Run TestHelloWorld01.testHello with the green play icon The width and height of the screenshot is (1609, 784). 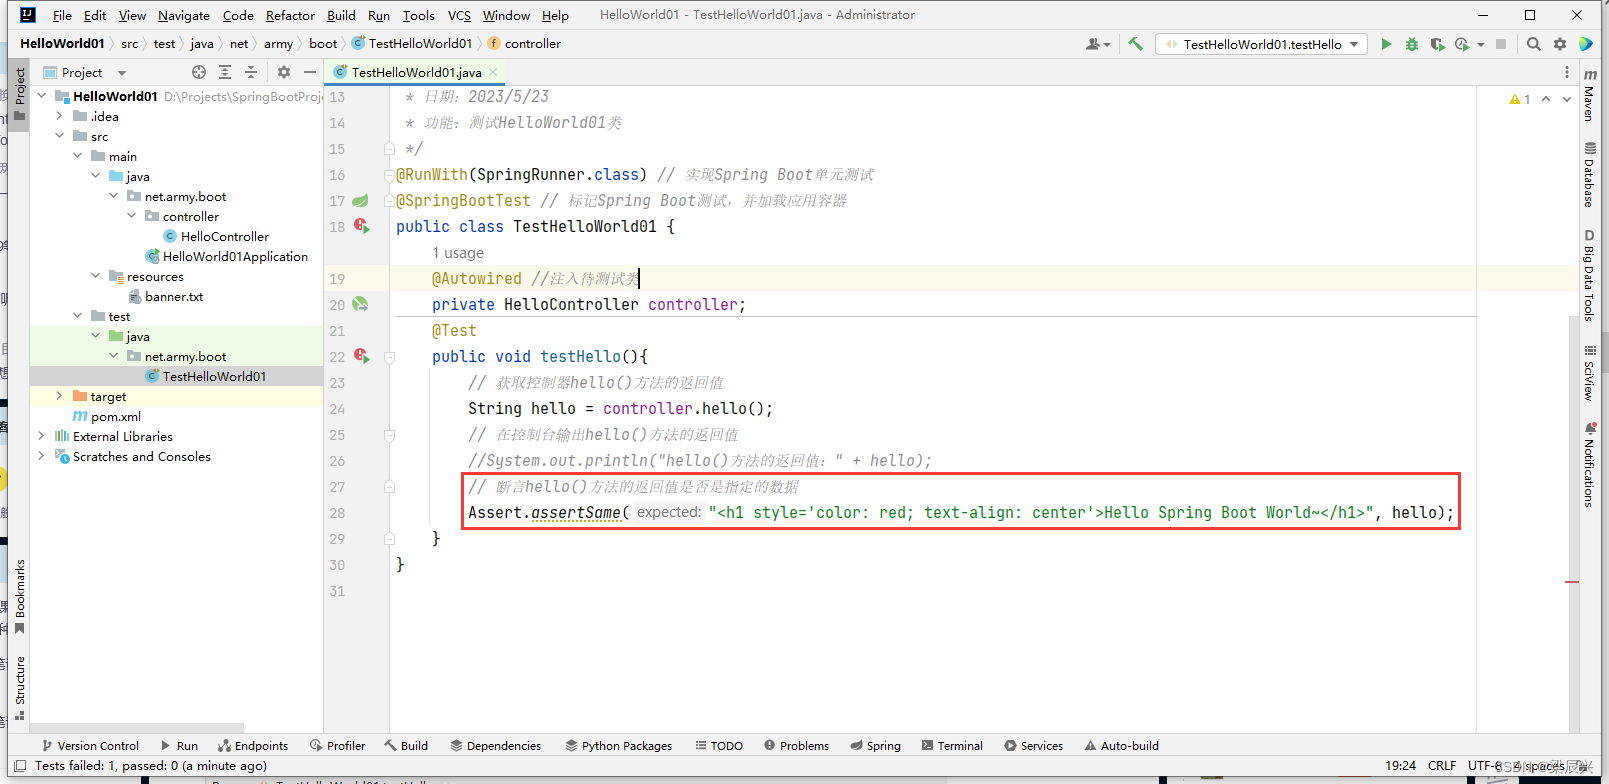1386,44
